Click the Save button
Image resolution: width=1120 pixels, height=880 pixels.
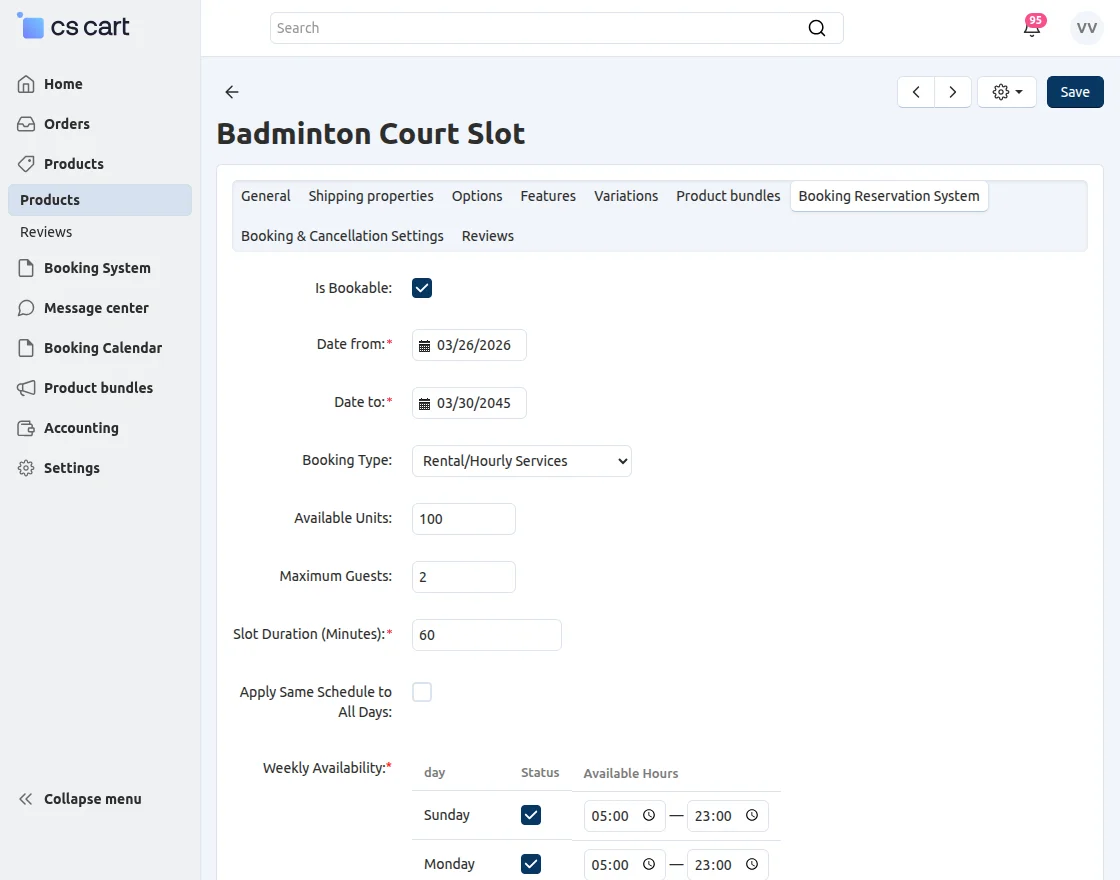[x=1075, y=92]
